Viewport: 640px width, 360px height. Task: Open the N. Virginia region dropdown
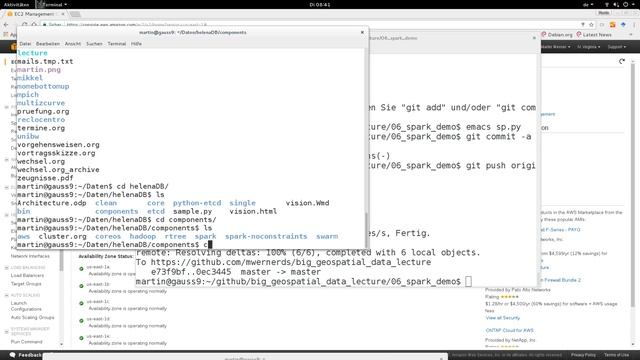coord(588,47)
